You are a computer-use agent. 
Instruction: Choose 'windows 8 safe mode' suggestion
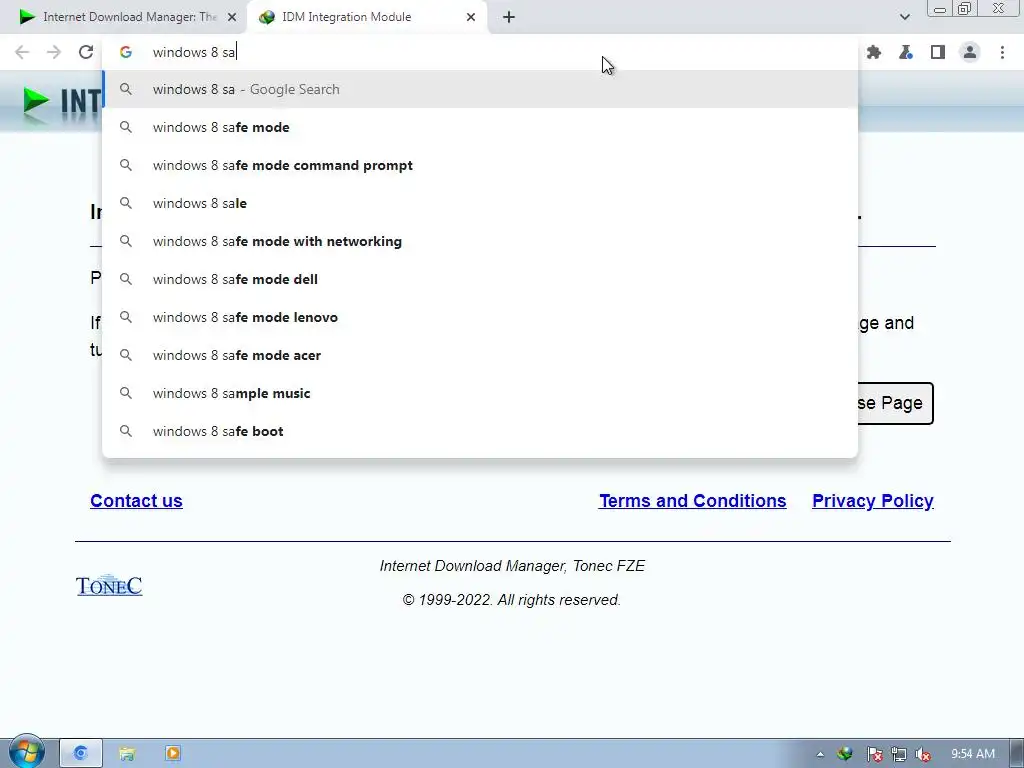click(x=480, y=127)
